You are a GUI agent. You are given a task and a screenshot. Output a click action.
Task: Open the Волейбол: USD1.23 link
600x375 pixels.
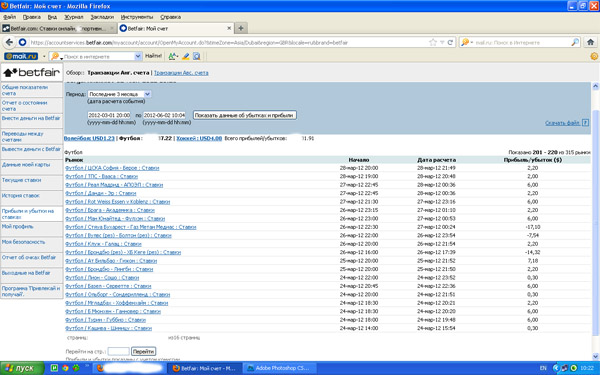(90, 138)
